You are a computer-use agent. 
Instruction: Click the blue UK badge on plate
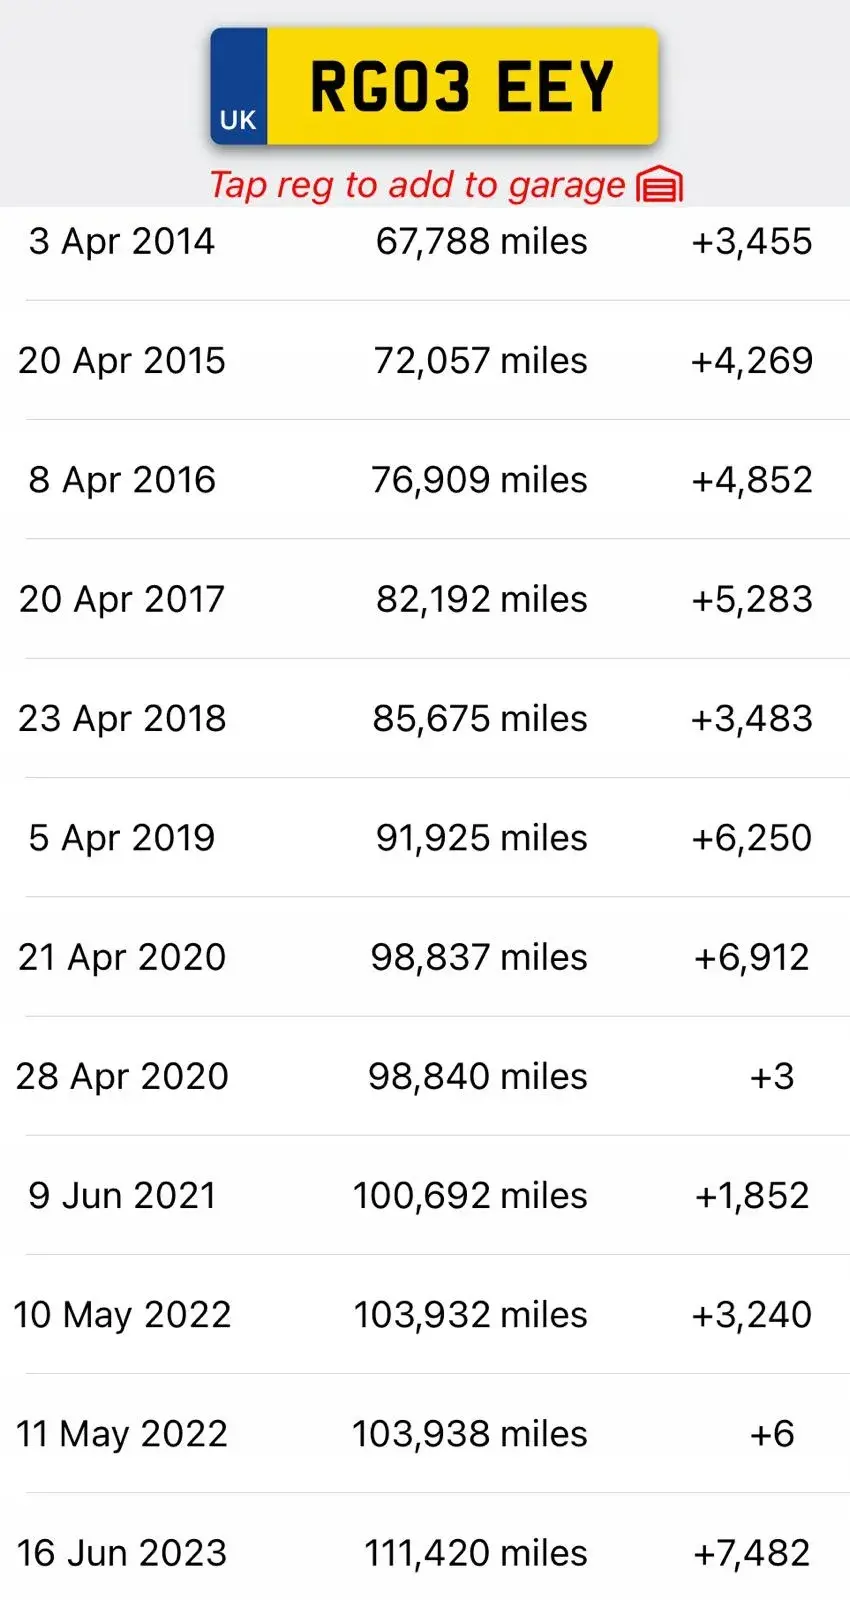click(238, 88)
